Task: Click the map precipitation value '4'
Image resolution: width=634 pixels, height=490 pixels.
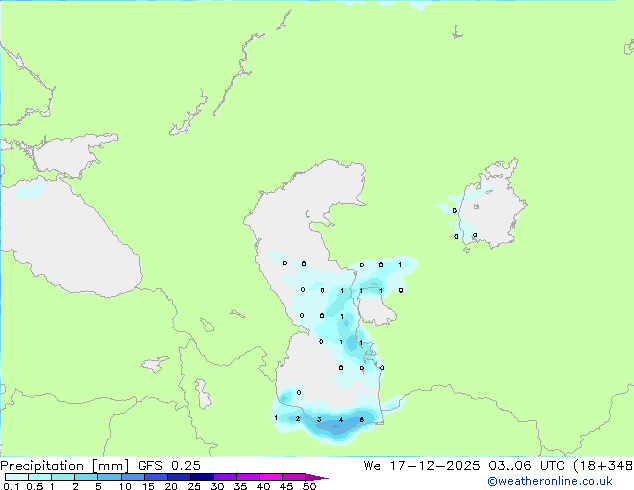Action: click(x=341, y=420)
